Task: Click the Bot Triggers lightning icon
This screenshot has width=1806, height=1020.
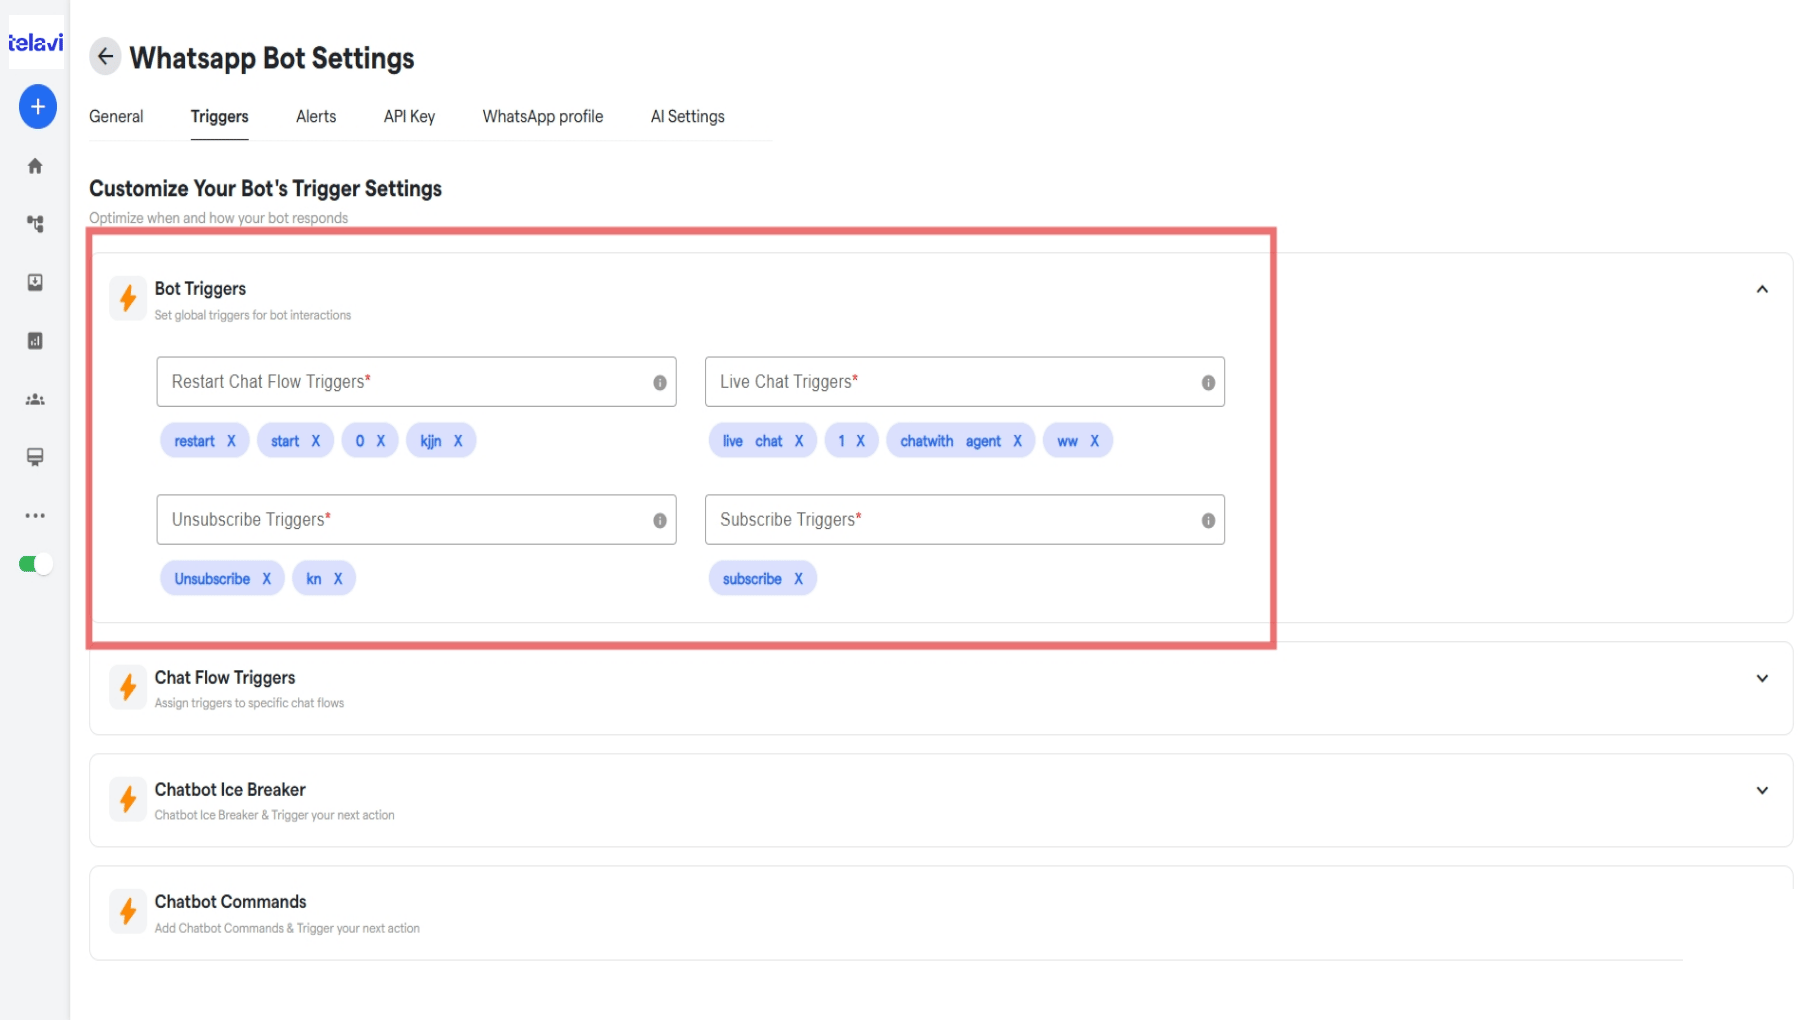Action: [x=128, y=298]
